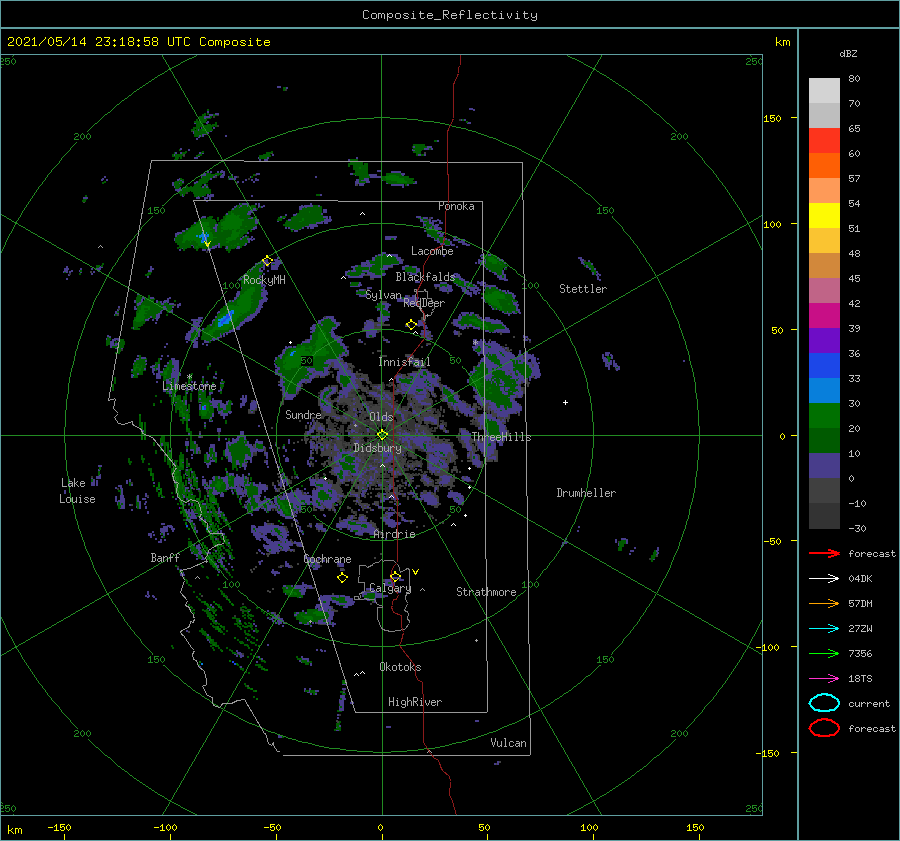Screen dimensions: 900x841
Task: Click the yellow diamond marker below Cochrane
Action: coord(342,578)
